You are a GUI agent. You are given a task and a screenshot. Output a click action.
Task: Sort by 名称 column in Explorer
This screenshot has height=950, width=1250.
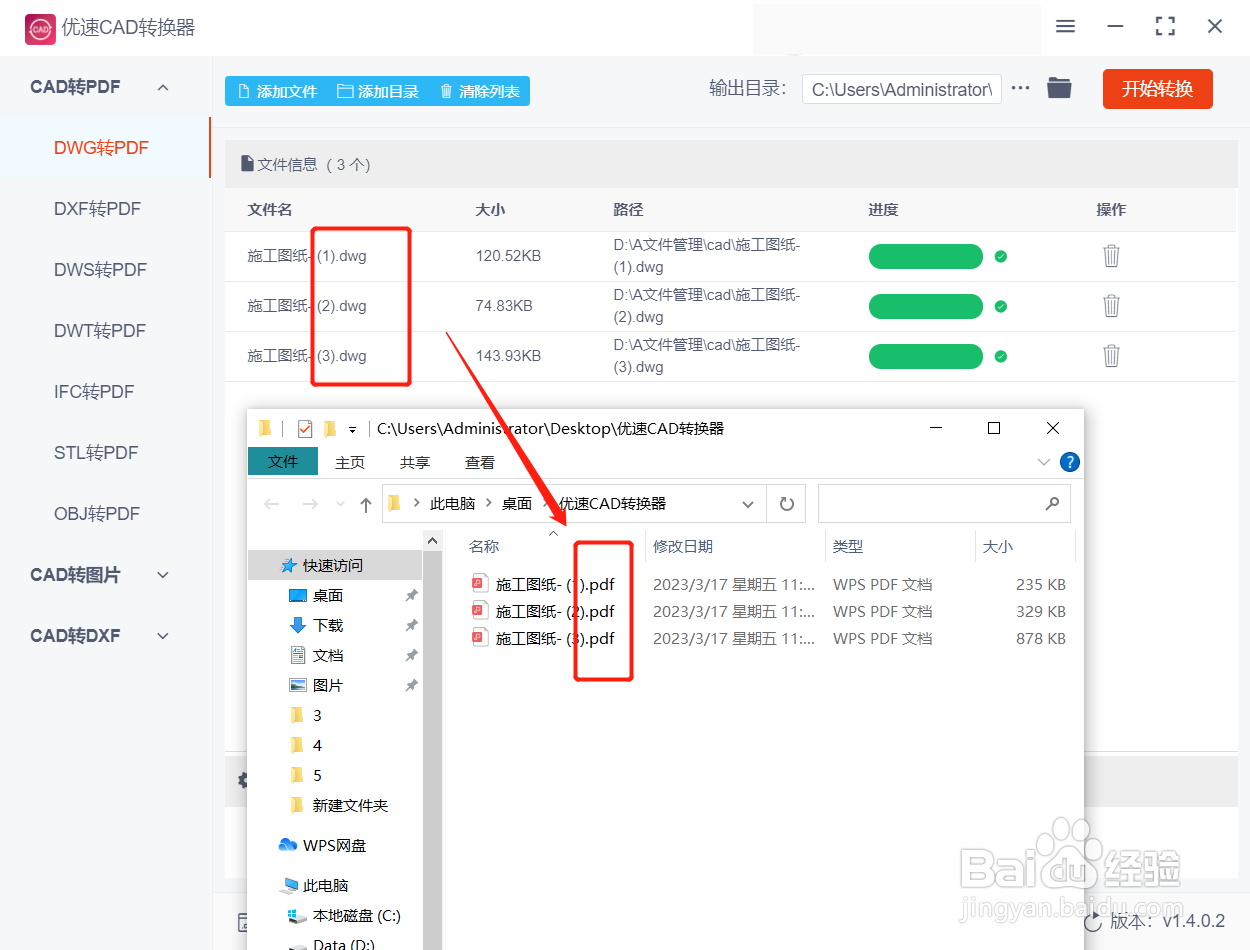[x=484, y=547]
